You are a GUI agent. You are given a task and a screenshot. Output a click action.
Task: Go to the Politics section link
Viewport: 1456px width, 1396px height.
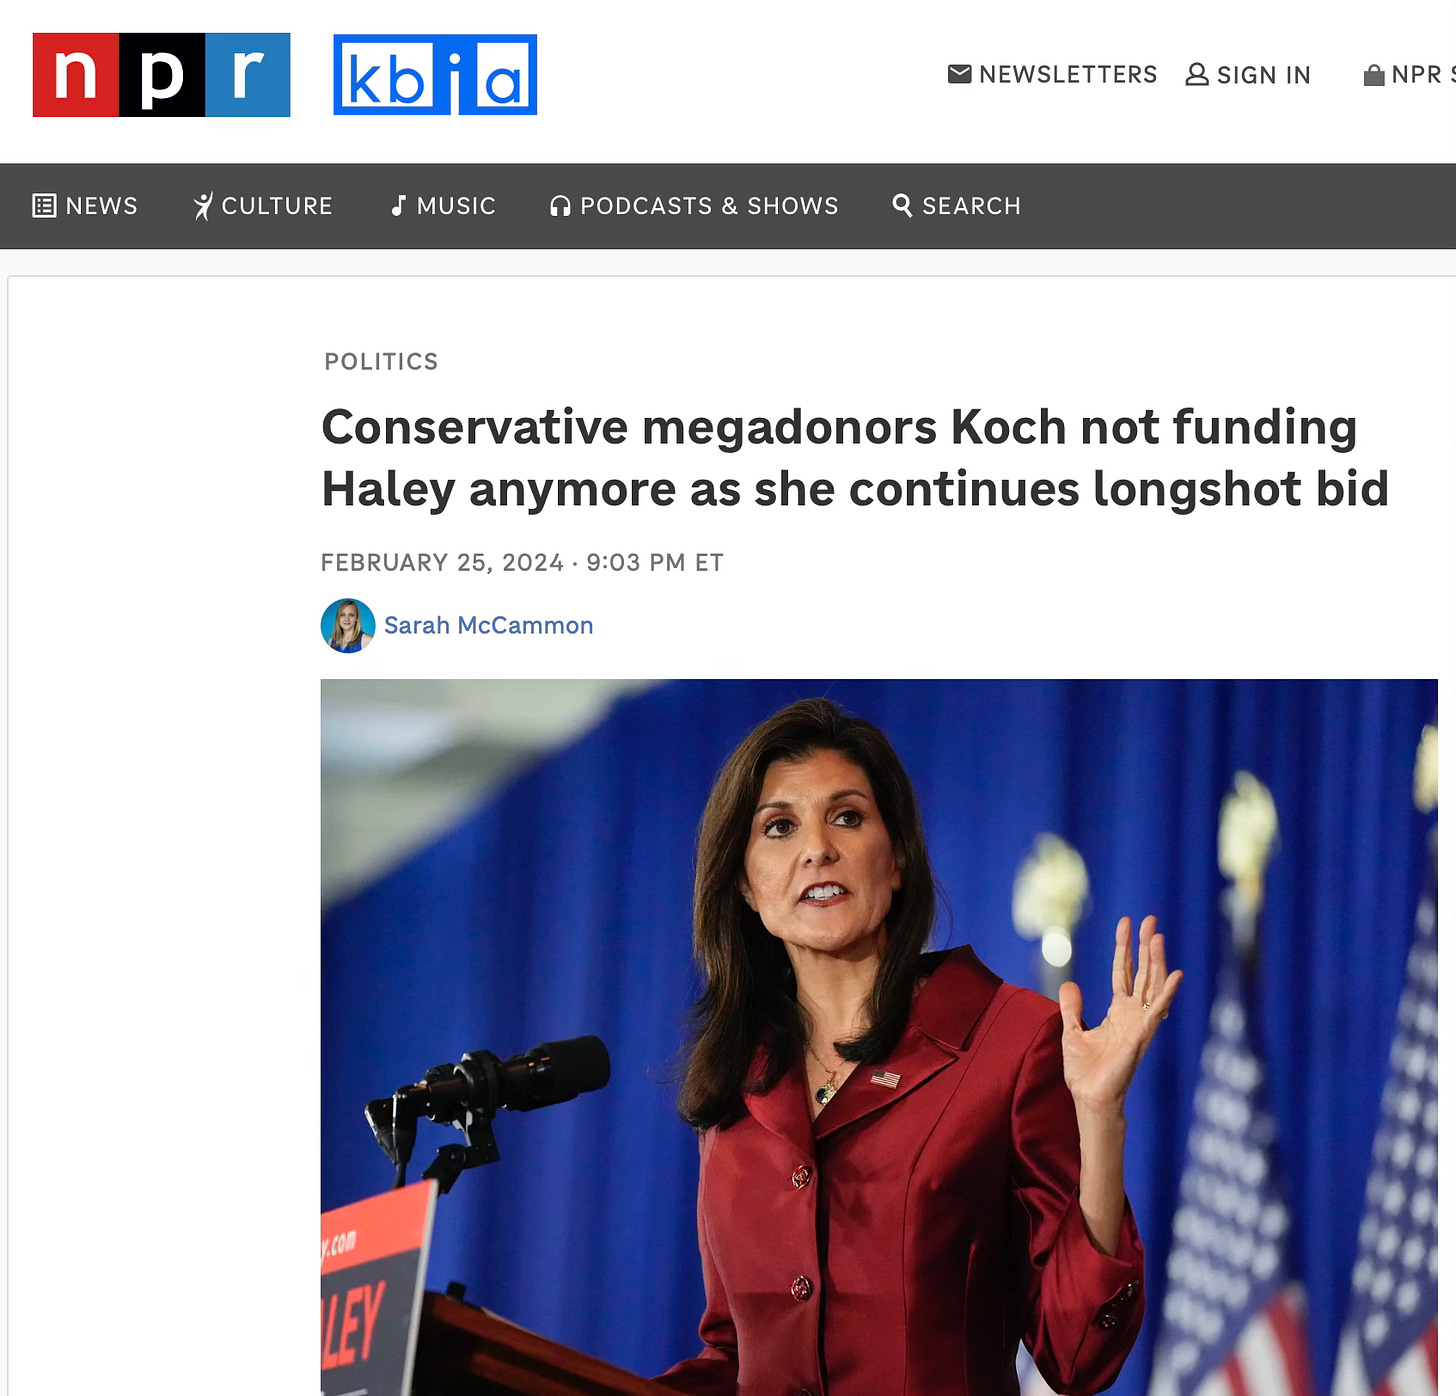(381, 361)
